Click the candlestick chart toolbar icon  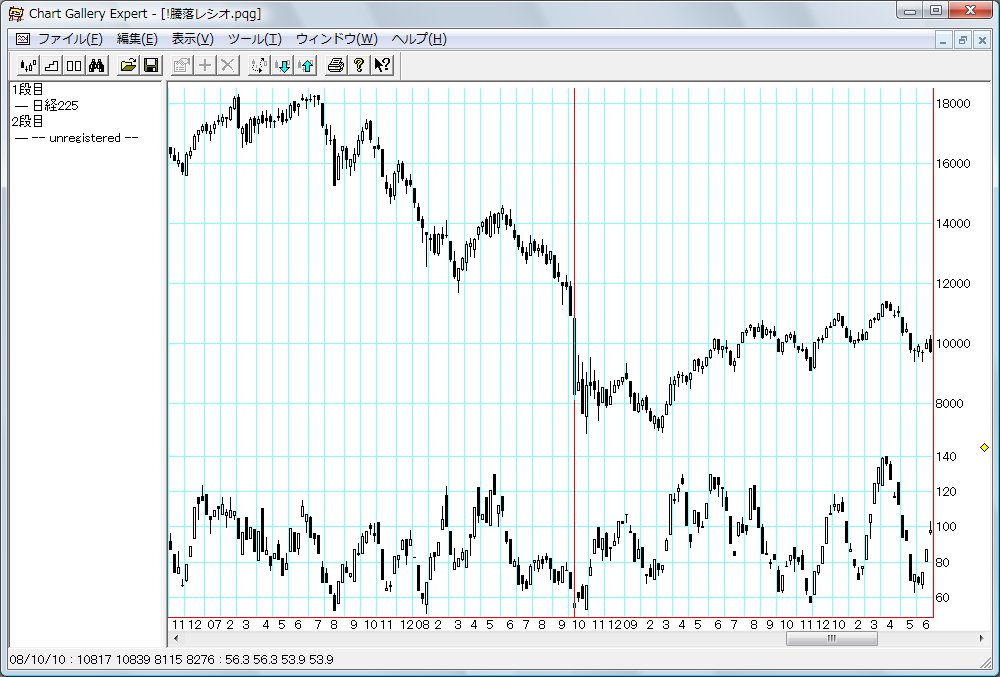pos(27,66)
